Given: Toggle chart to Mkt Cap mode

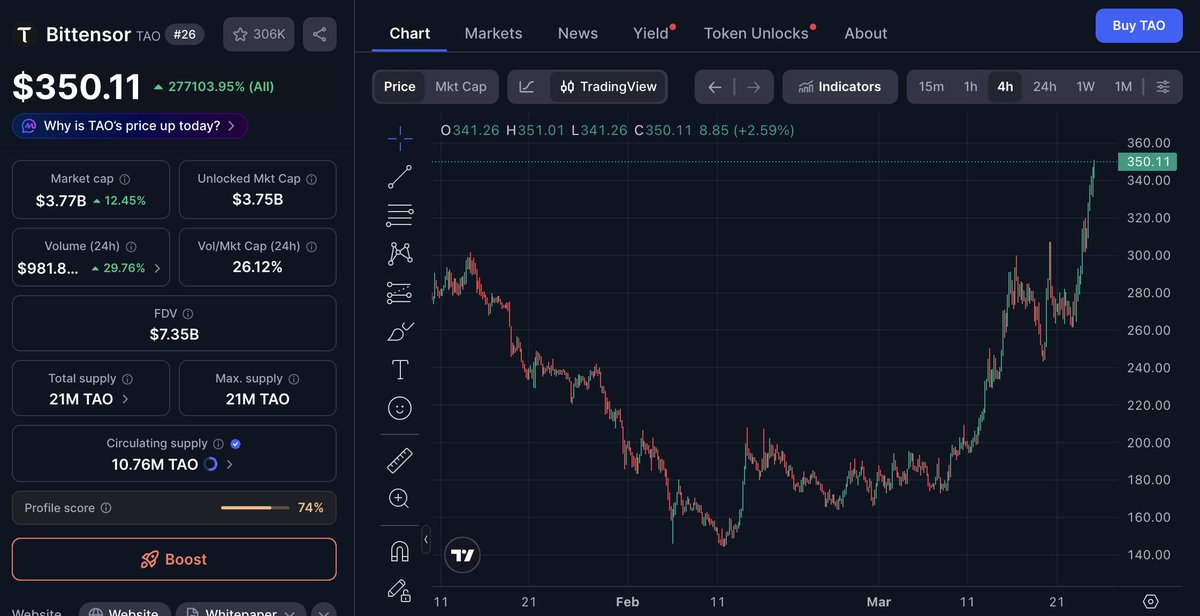Looking at the screenshot, I should point(461,87).
